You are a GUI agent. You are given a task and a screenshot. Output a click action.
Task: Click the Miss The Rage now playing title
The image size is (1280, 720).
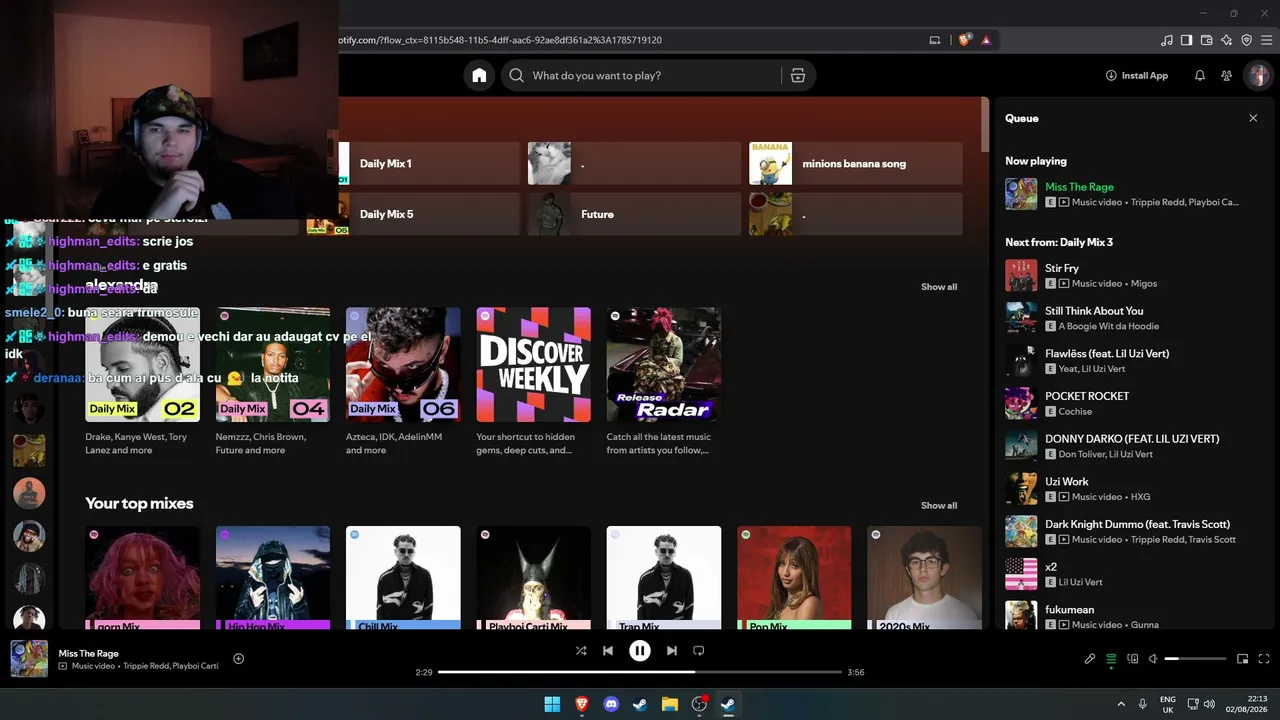[1079, 187]
